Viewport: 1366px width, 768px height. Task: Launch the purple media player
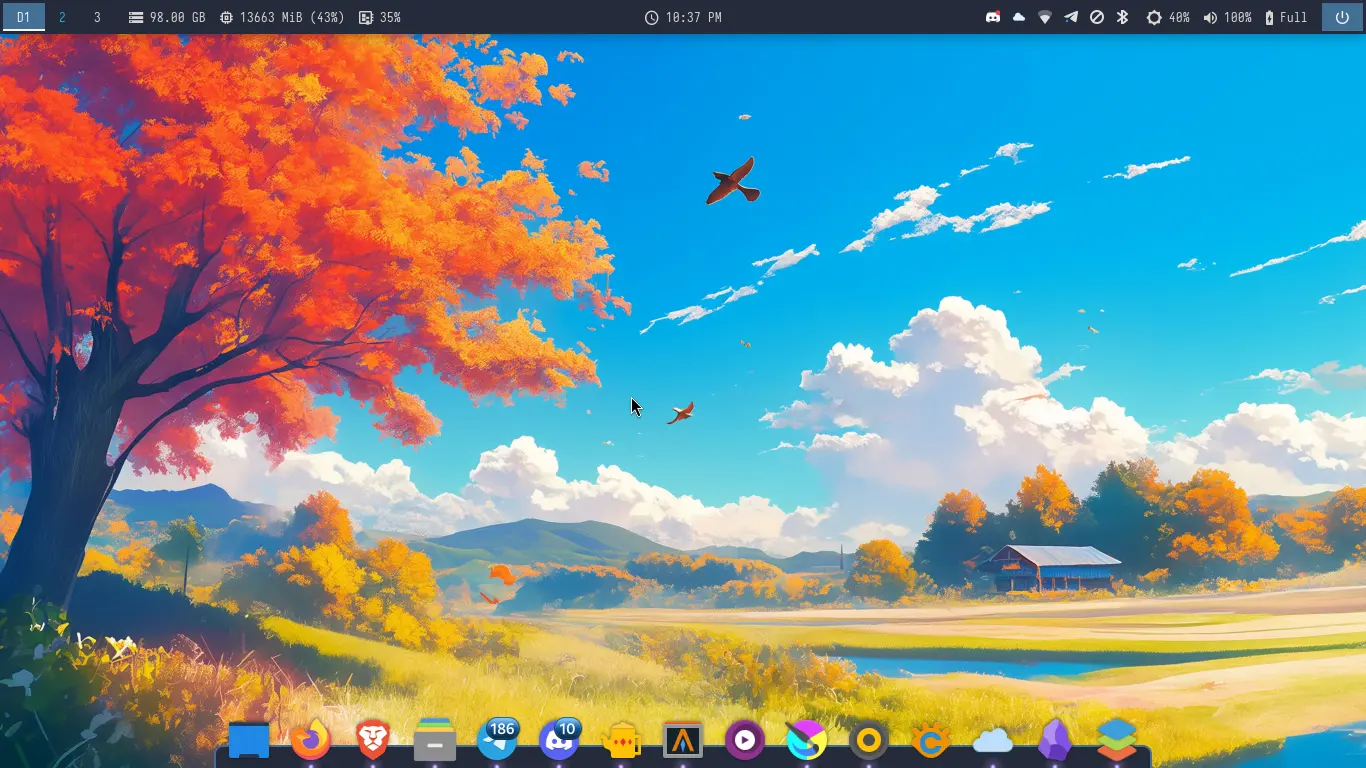tap(745, 740)
